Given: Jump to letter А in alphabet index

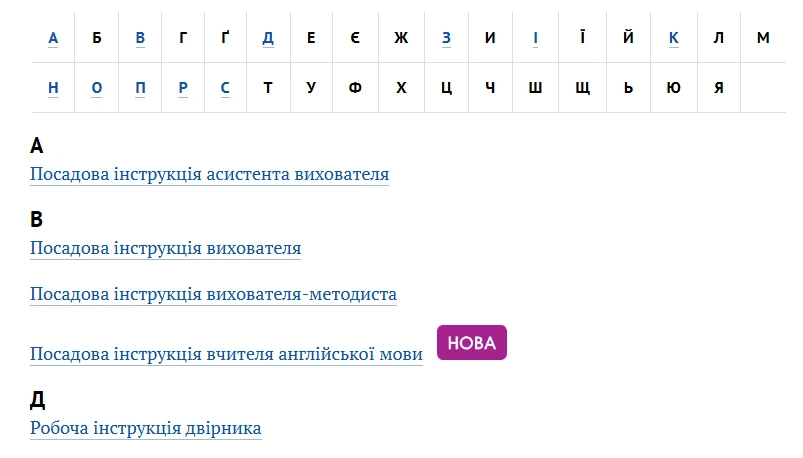Looking at the screenshot, I should pos(53,38).
